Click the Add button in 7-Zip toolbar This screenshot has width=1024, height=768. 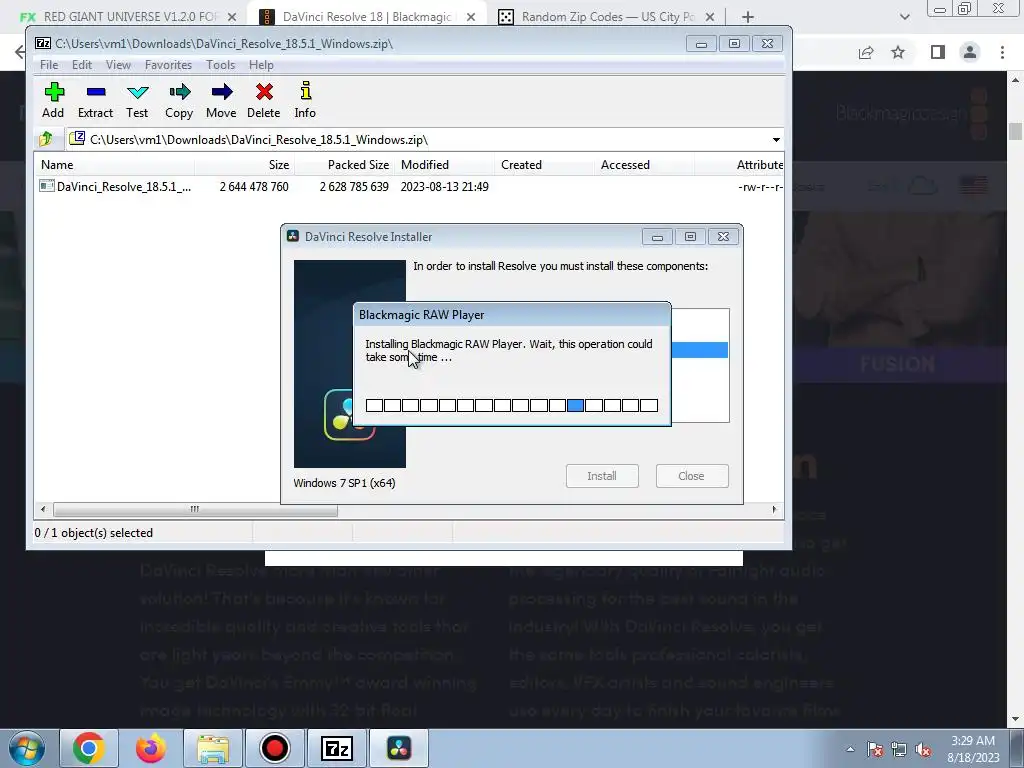pos(54,100)
